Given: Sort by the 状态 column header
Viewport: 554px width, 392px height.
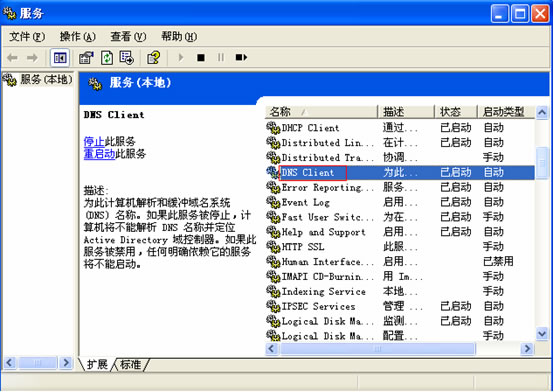Looking at the screenshot, I should coord(456,112).
